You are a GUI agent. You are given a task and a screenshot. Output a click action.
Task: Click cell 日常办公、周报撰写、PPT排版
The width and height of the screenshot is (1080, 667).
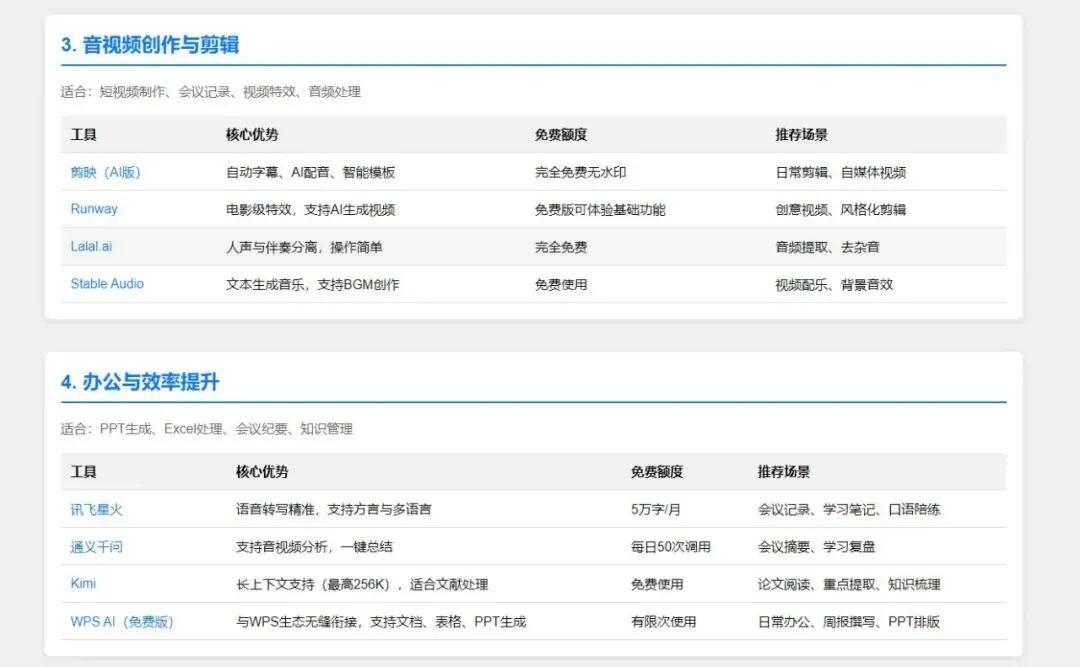(x=849, y=621)
